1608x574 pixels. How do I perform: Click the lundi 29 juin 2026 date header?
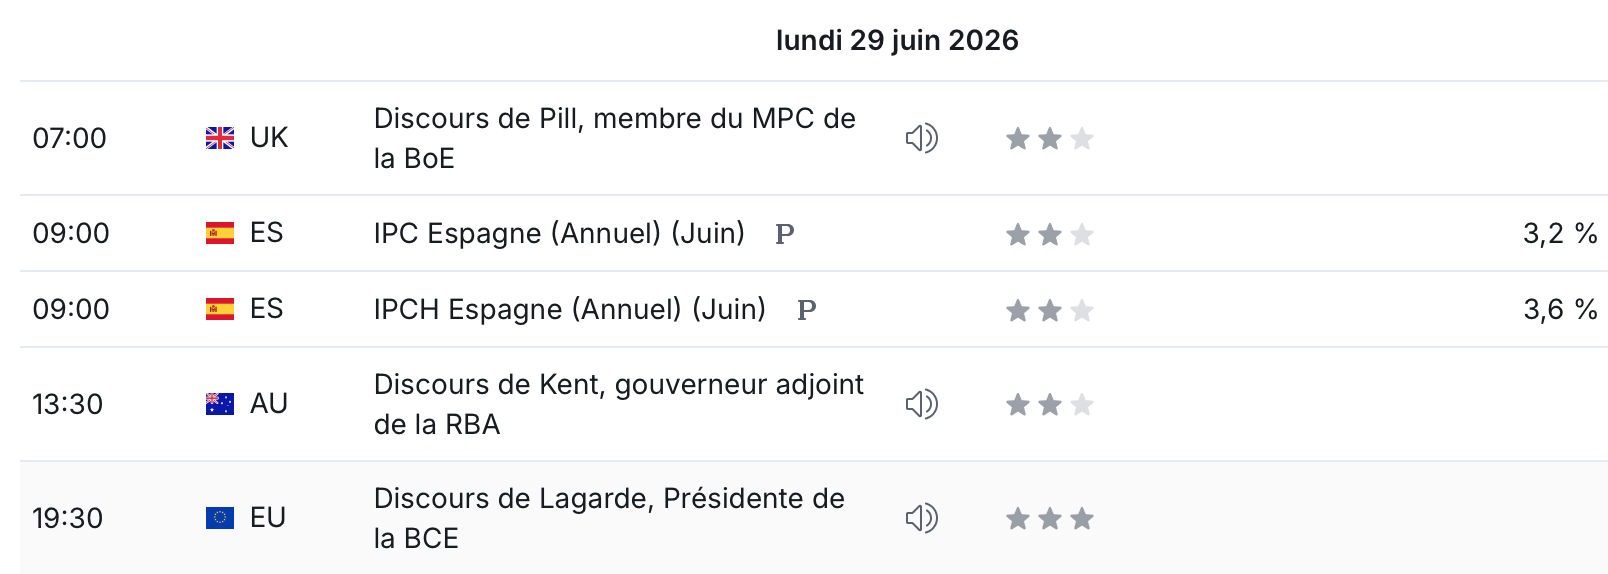pos(897,40)
